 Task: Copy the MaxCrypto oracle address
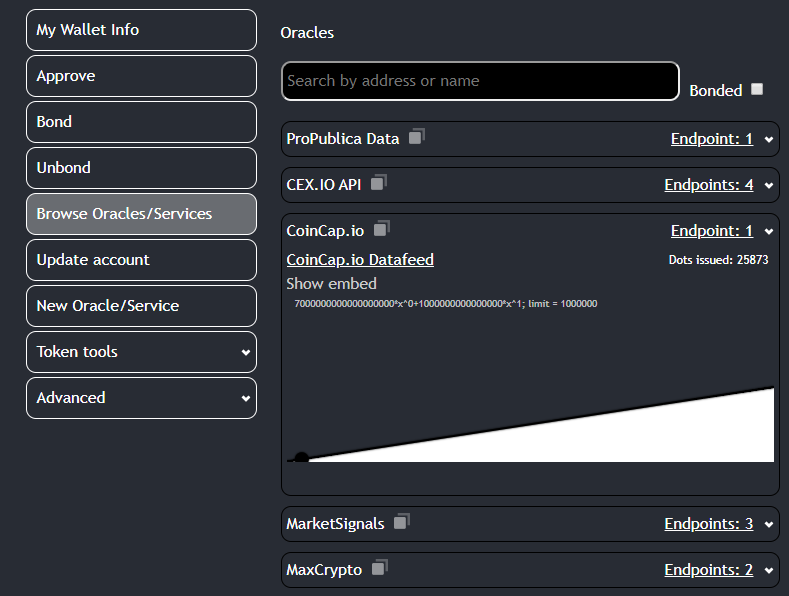coord(379,568)
